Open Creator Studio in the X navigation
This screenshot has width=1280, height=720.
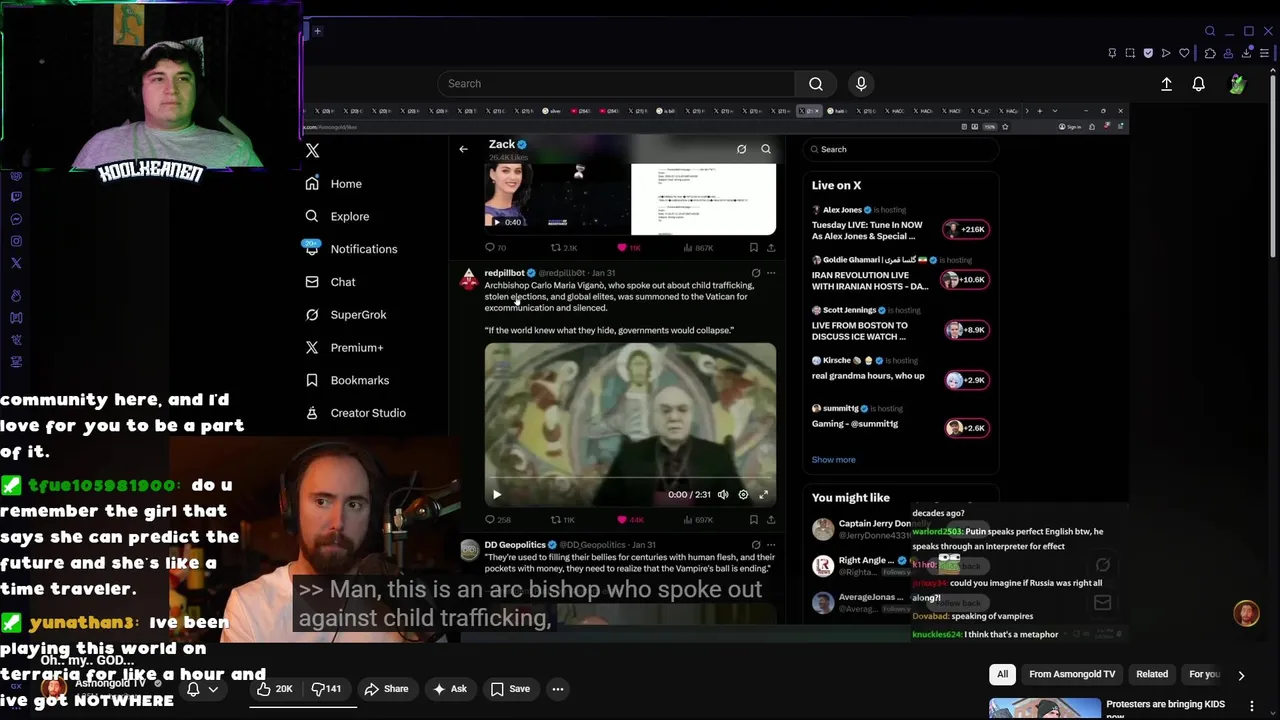355,413
